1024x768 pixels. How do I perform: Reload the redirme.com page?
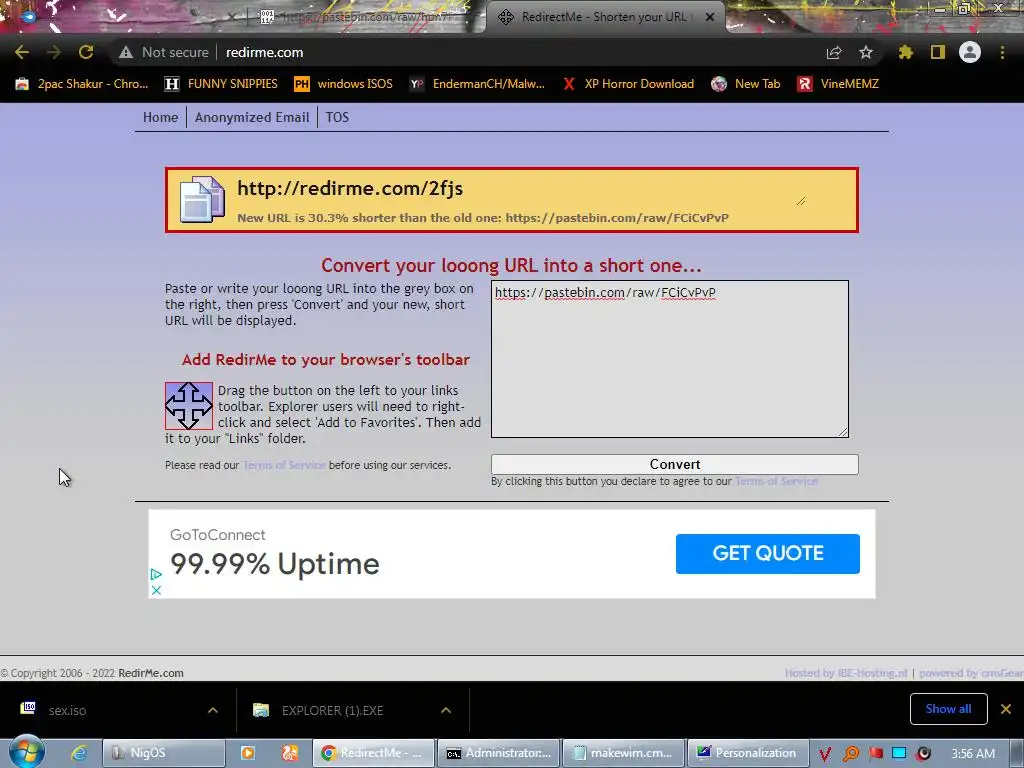tap(86, 52)
